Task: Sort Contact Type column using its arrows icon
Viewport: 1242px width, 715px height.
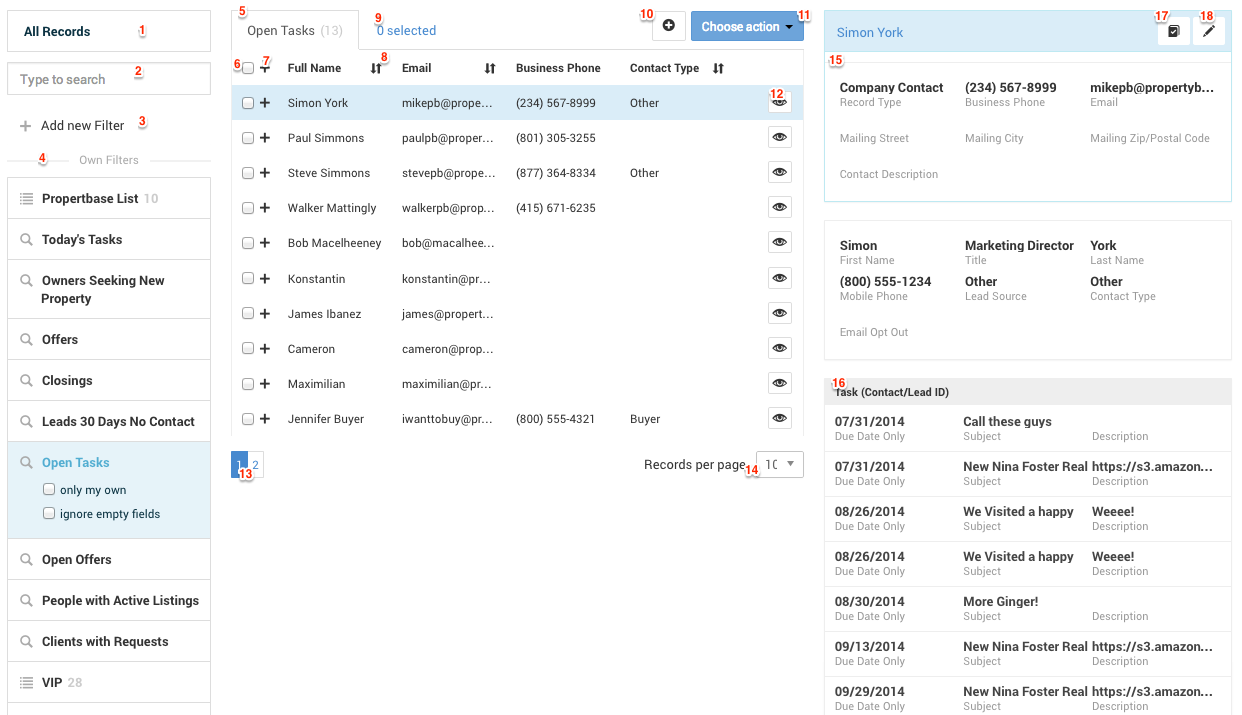Action: pyautogui.click(x=717, y=67)
